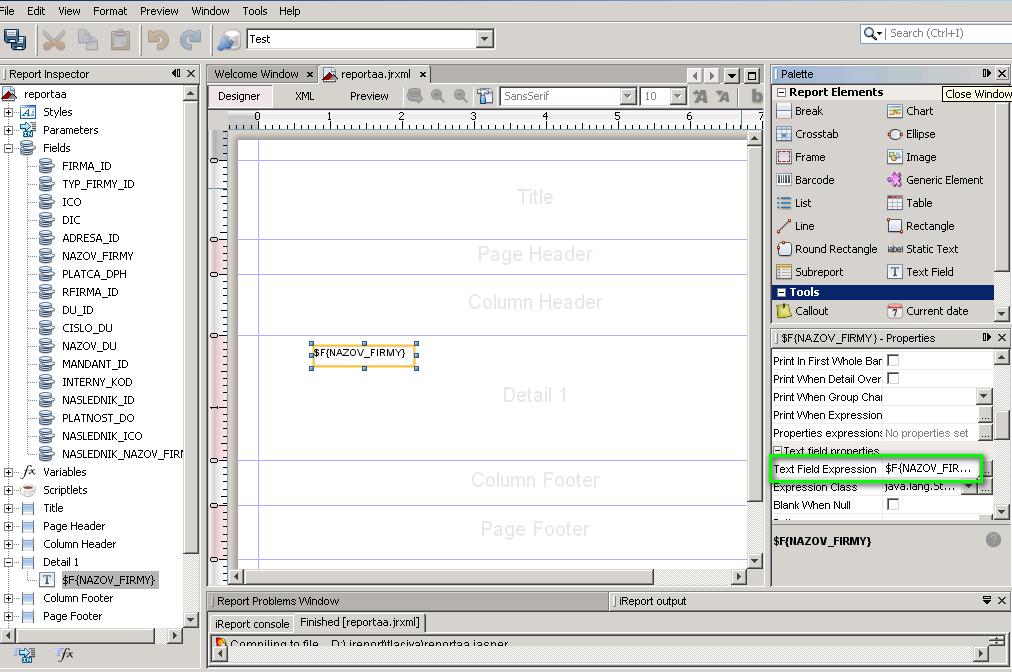Select the Crosstab element in Palette
This screenshot has width=1012, height=672.
click(807, 134)
